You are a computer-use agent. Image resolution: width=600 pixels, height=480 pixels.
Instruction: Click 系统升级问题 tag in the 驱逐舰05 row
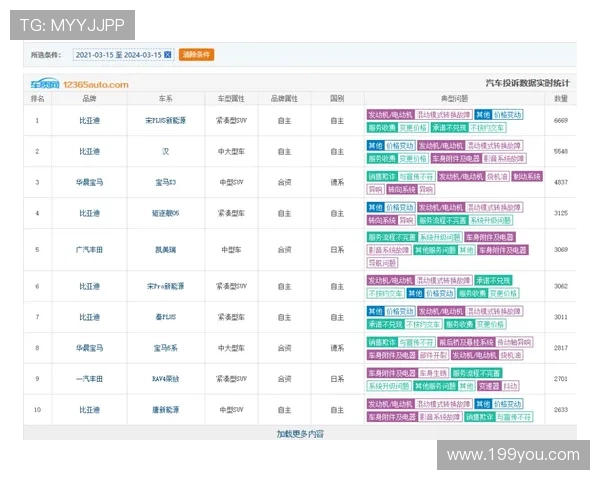[x=490, y=220]
